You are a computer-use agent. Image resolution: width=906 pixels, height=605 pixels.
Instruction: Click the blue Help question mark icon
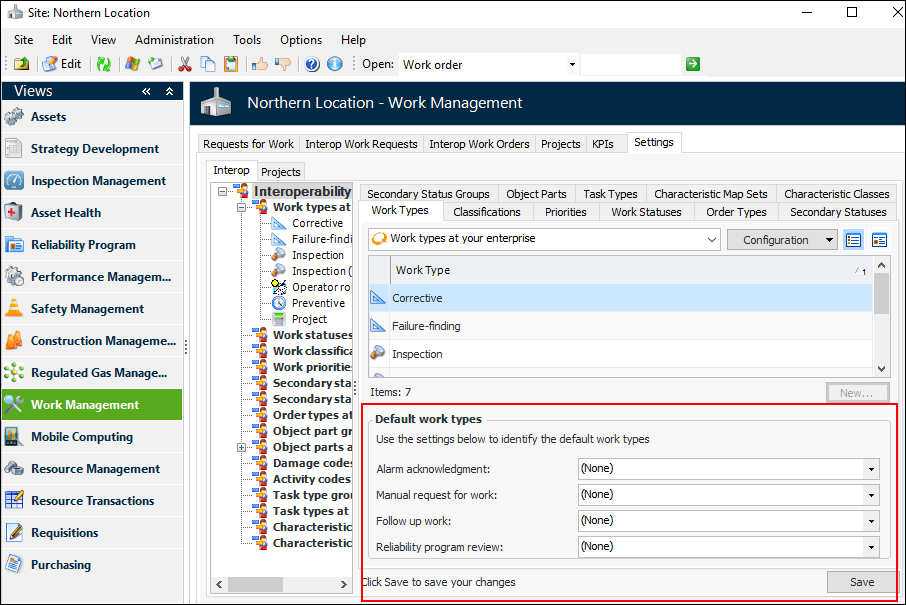click(x=312, y=64)
